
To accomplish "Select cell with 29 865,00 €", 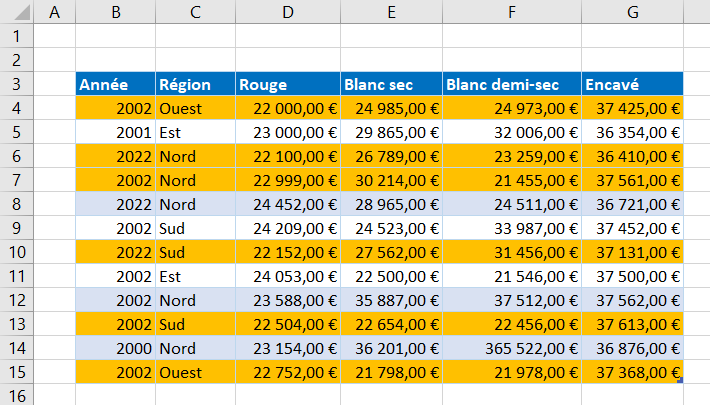I will [391, 132].
